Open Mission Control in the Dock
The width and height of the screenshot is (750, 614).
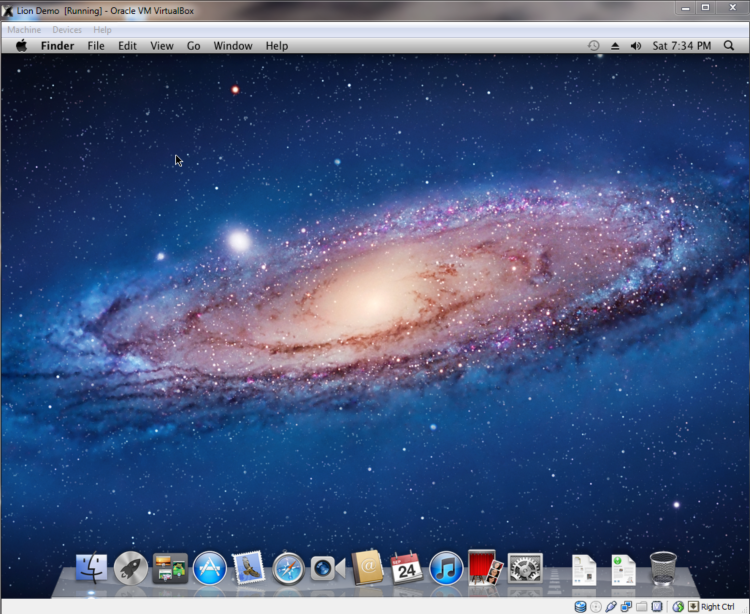[170, 568]
